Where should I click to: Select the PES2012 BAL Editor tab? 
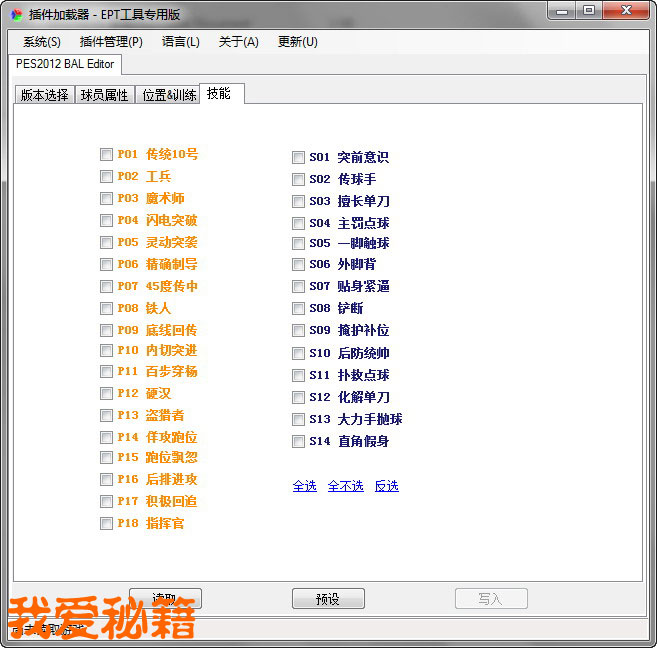coord(65,64)
